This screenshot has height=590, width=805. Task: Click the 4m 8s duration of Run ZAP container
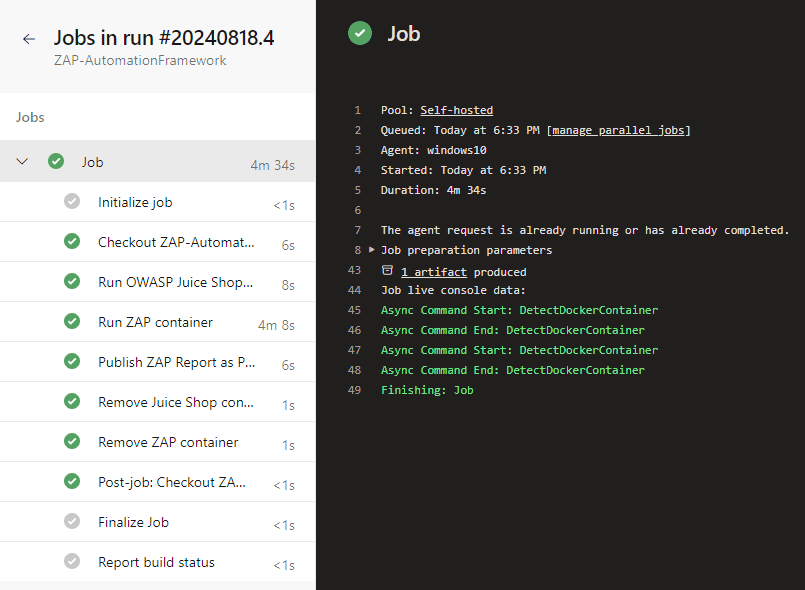click(276, 325)
